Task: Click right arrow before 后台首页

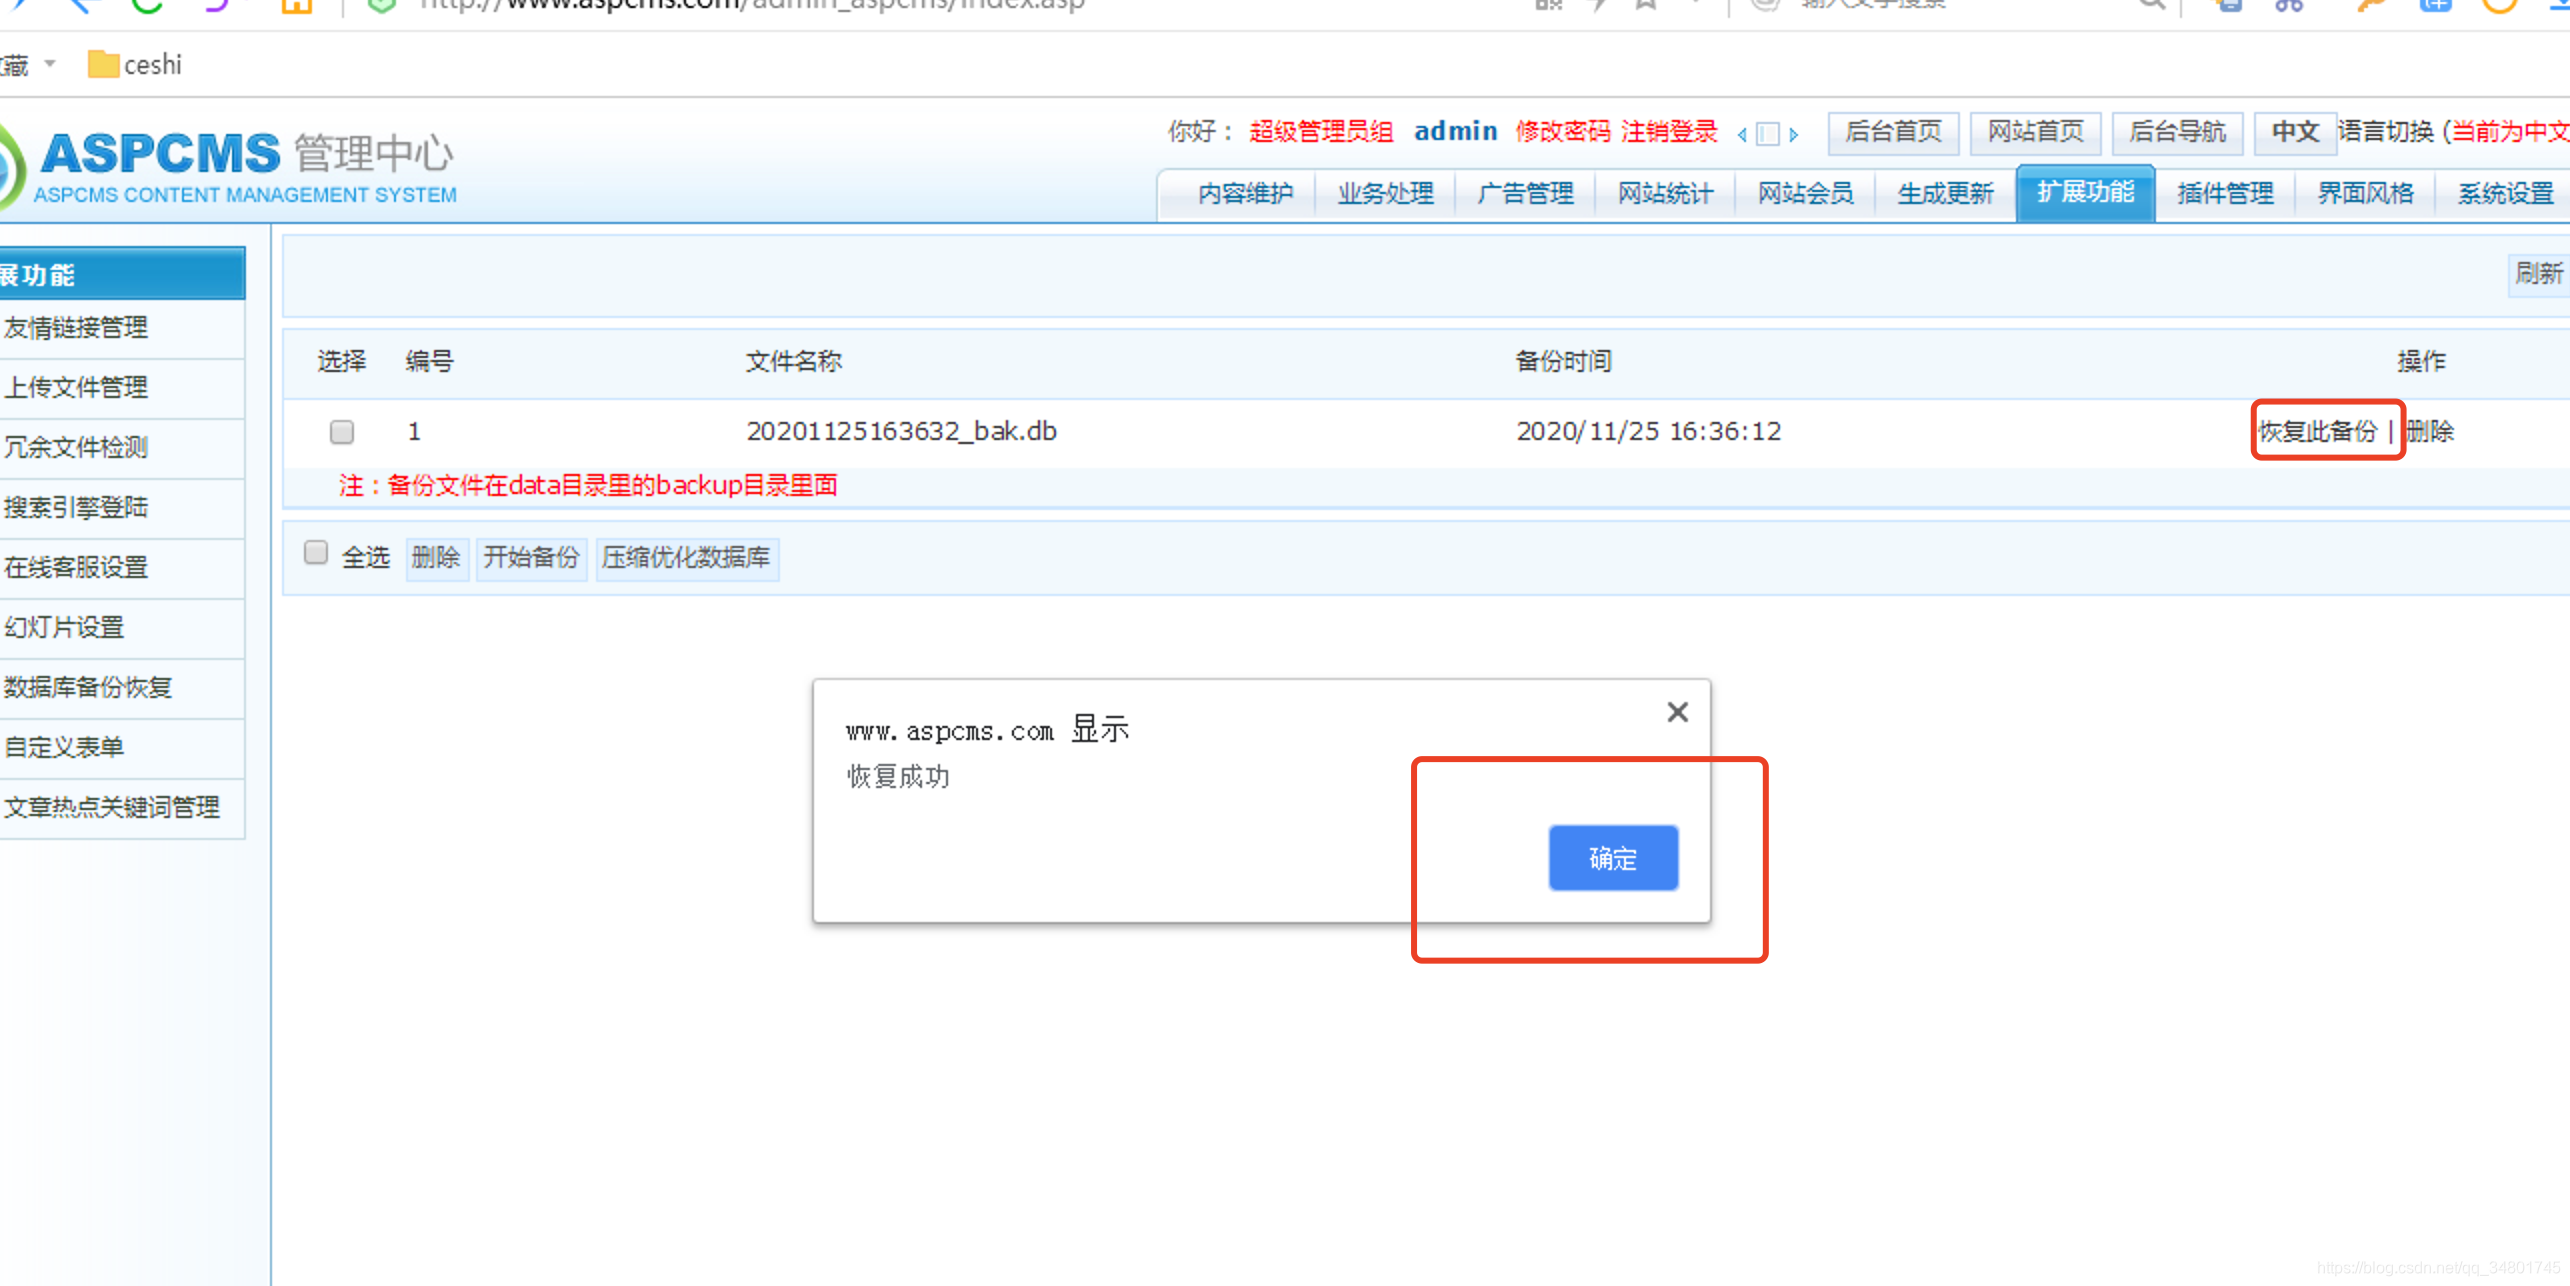Action: click(1794, 134)
